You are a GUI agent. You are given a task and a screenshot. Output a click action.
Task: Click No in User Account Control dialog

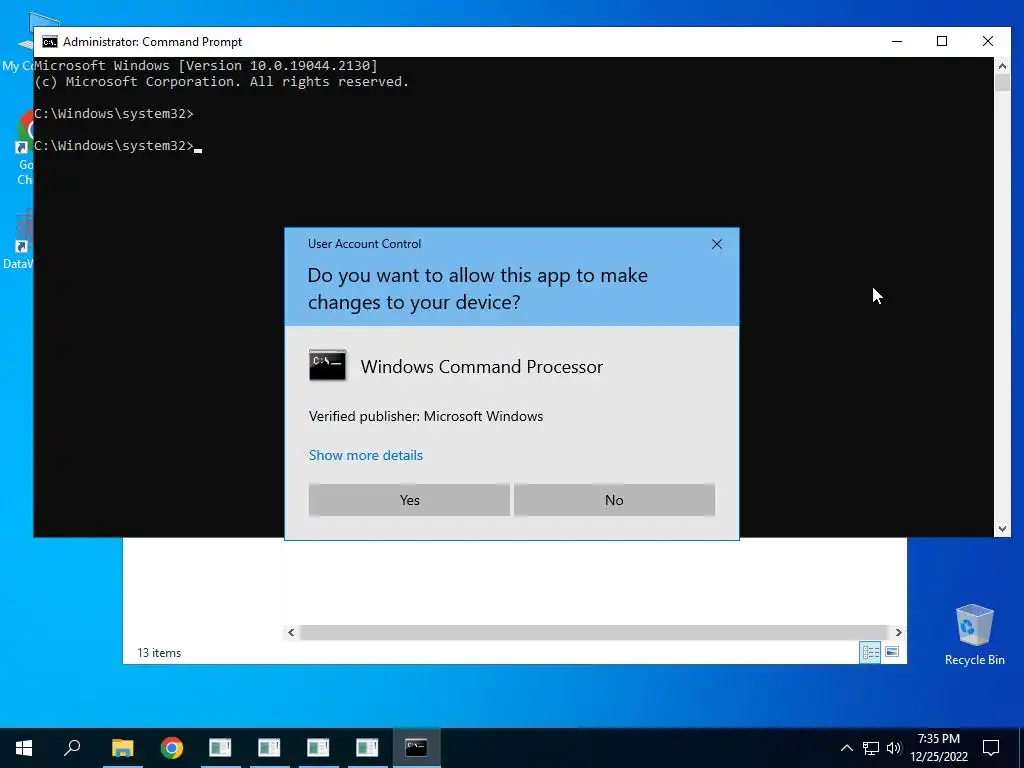click(614, 500)
